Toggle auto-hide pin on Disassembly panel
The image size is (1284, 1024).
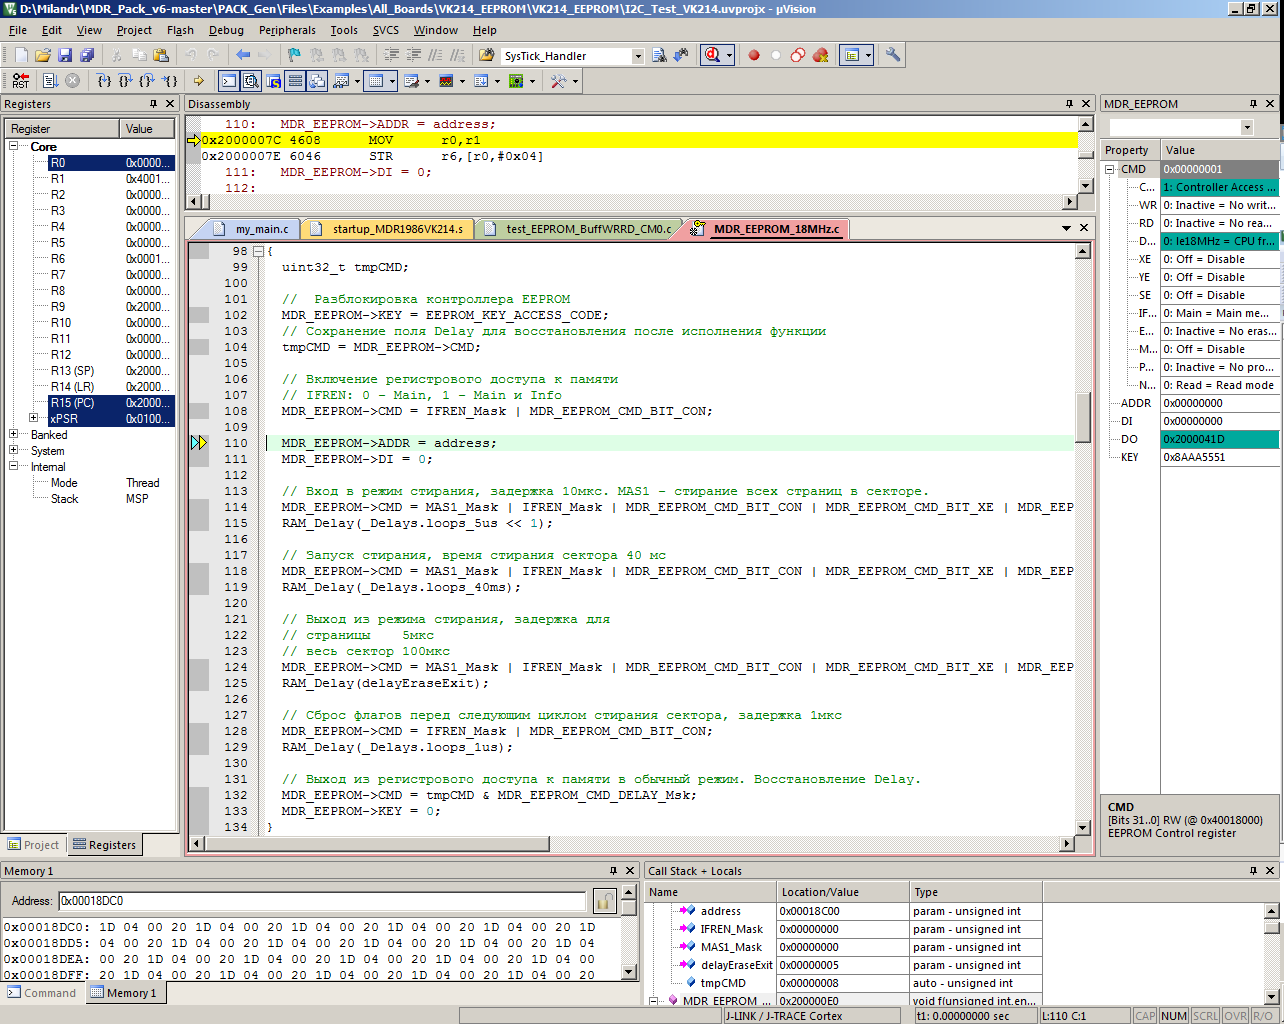click(x=1069, y=104)
